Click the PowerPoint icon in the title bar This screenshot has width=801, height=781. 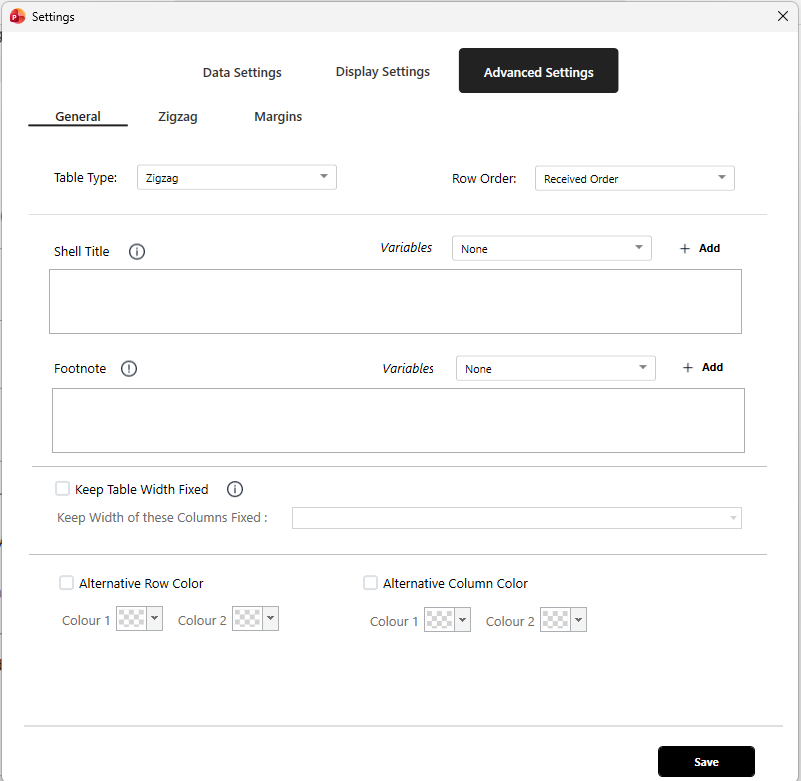coord(17,16)
